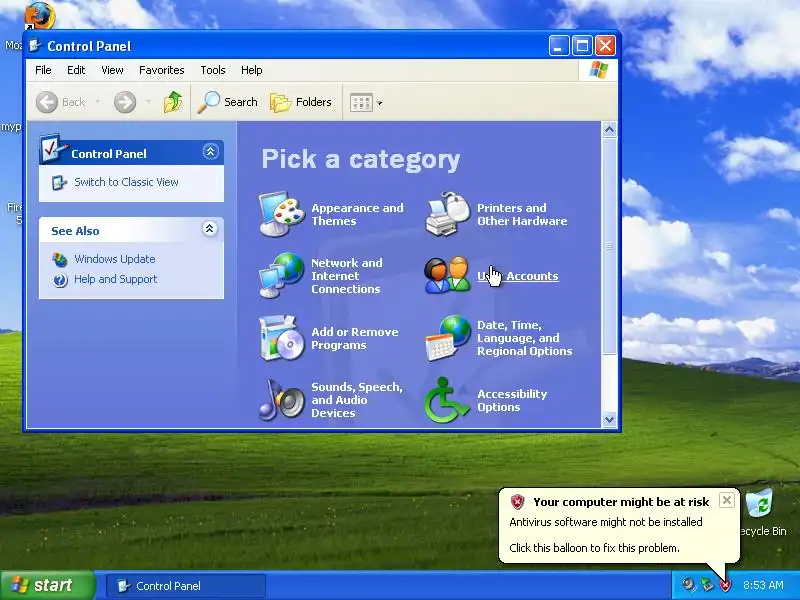Open Add or Remove Programs CD icon
800x600 pixels.
281,338
